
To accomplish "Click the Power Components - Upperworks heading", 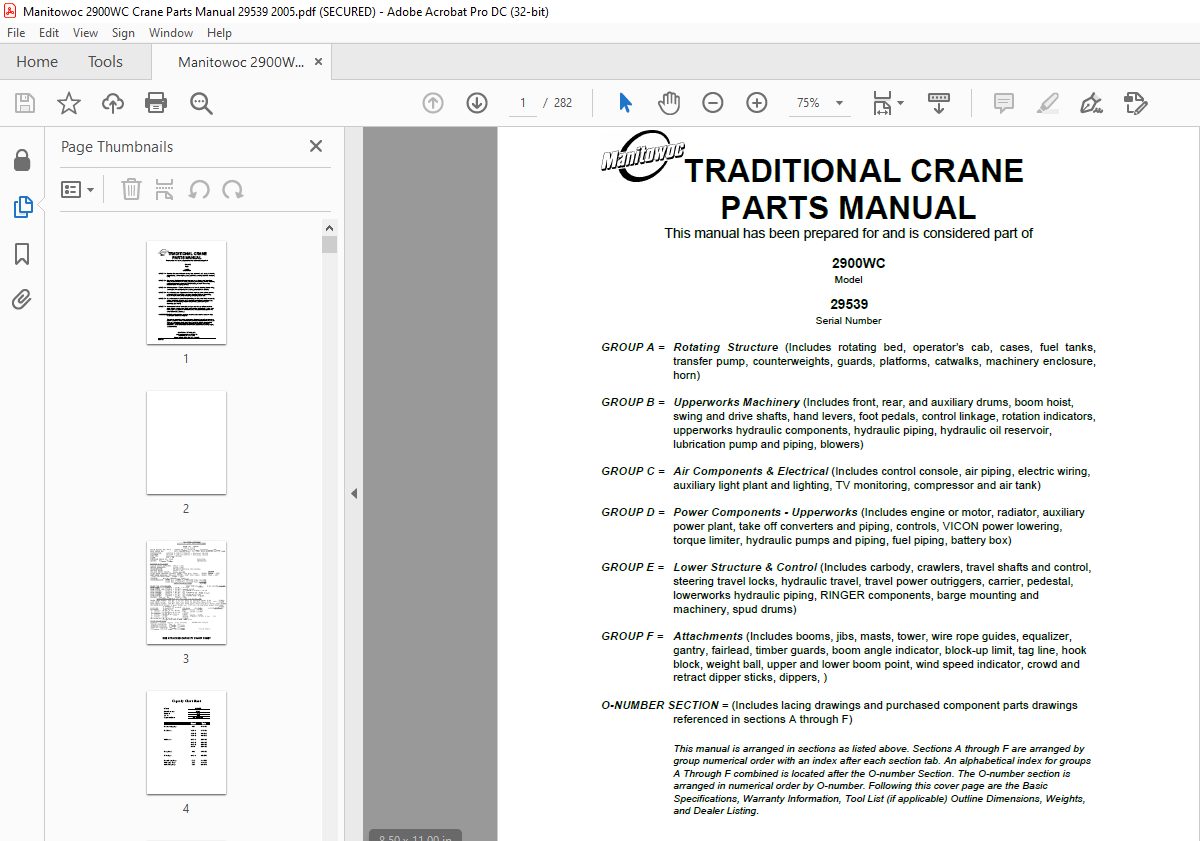I will (765, 512).
